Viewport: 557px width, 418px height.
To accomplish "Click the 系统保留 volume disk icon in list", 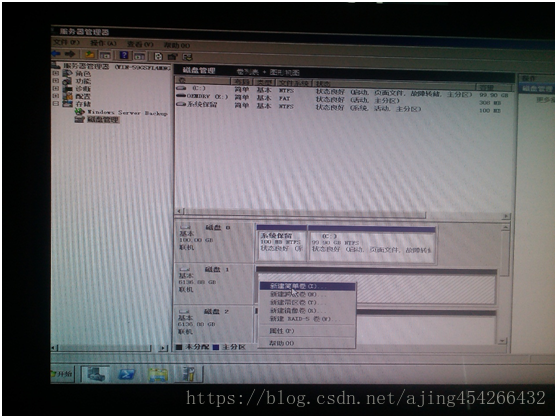I will pos(181,104).
